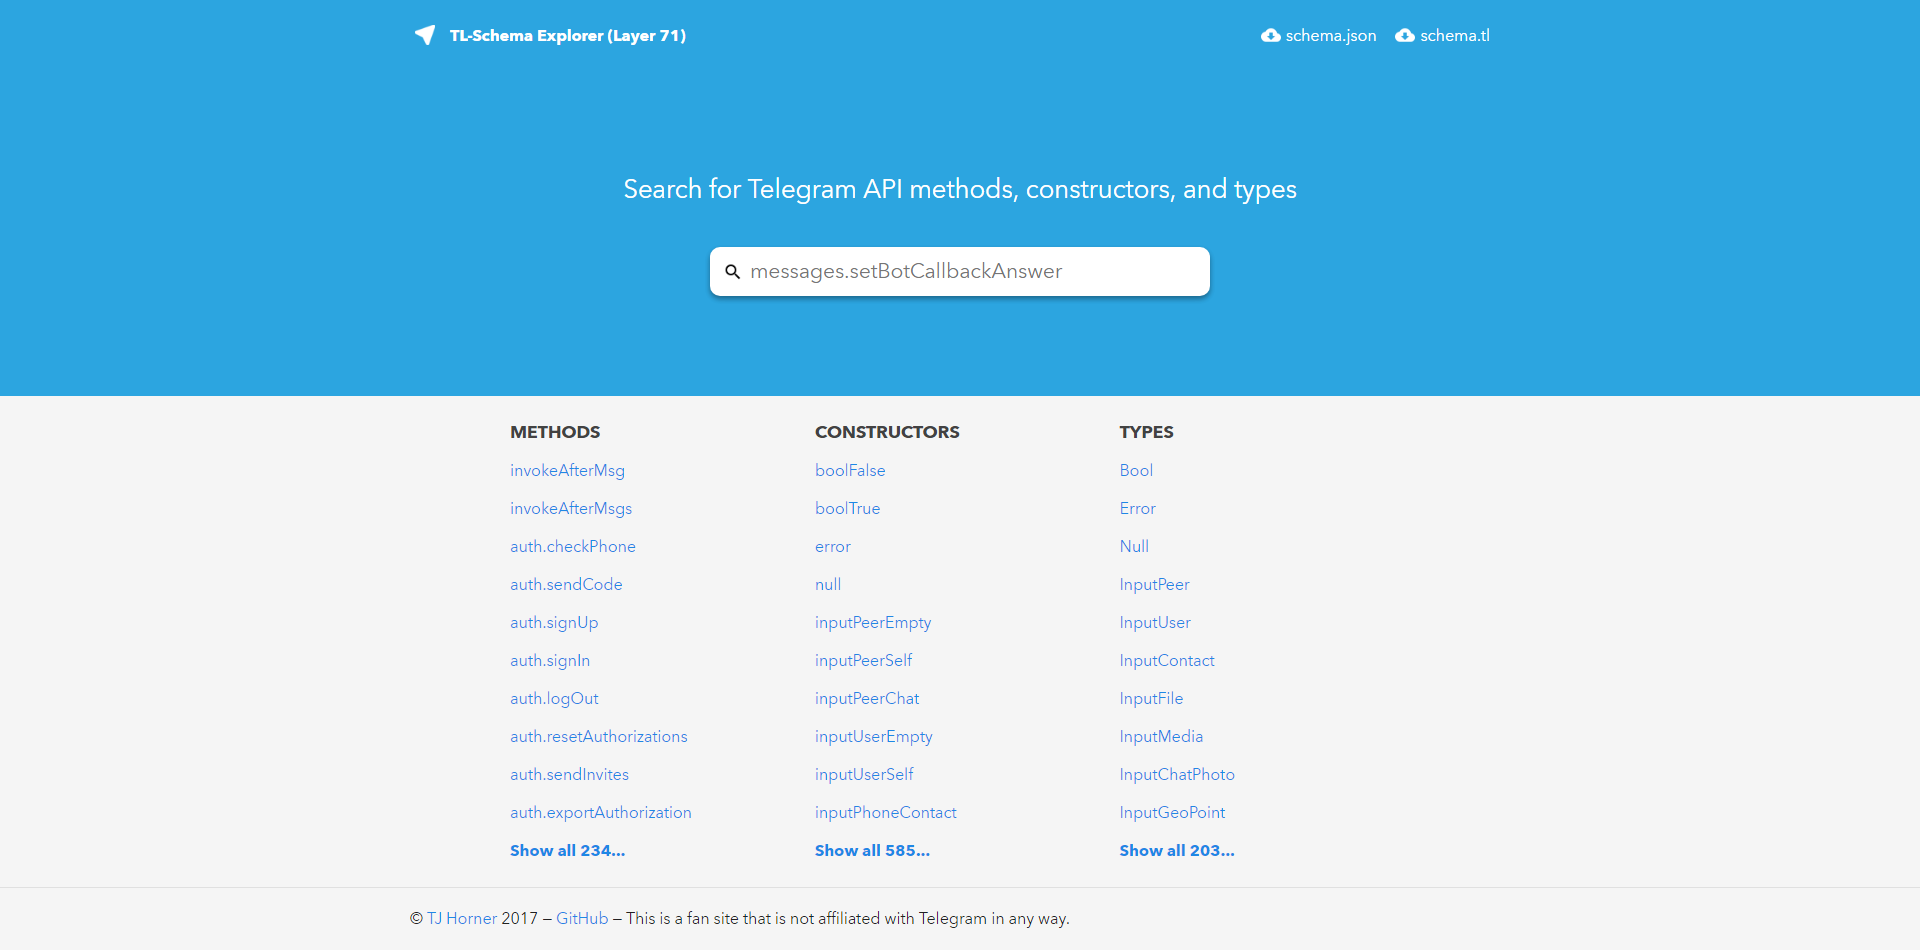Viewport: 1920px width, 950px height.
Task: Focus the messages.setBotCallbackAnswer search field
Action: click(x=960, y=271)
